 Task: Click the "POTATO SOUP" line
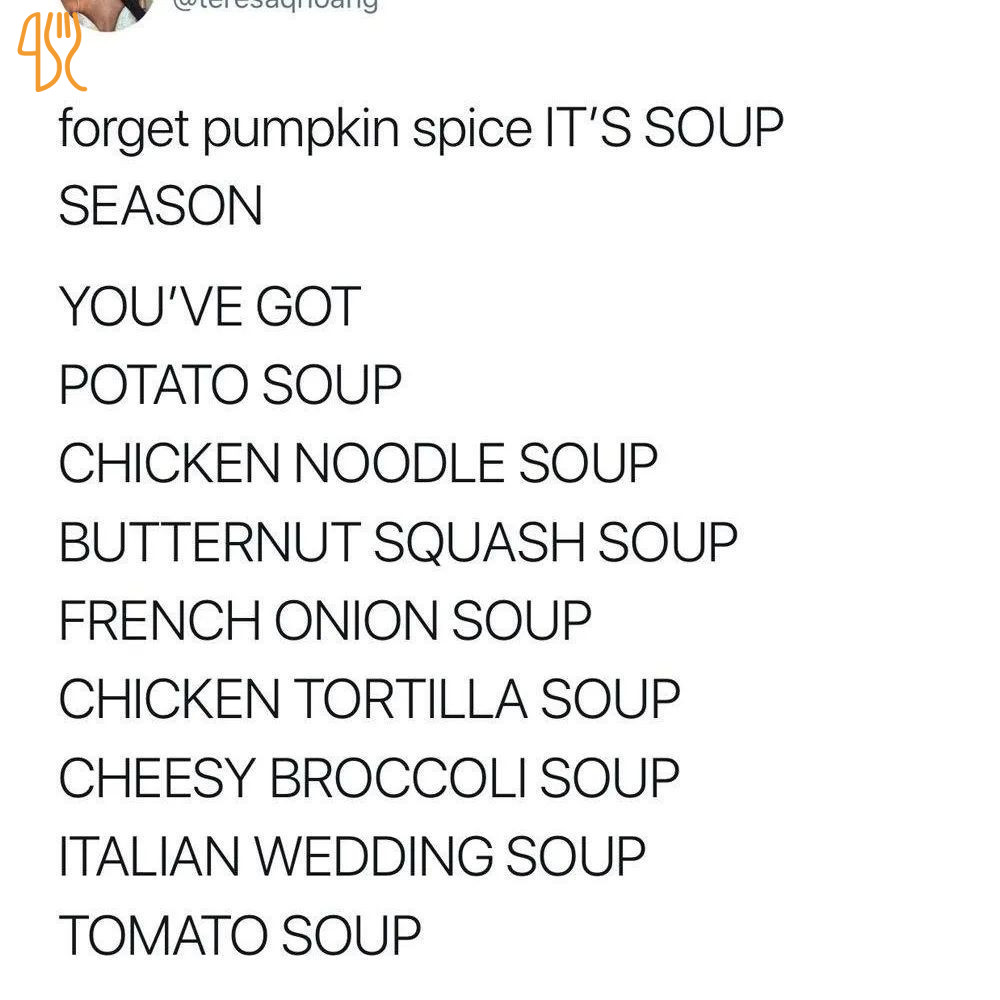click(x=230, y=385)
